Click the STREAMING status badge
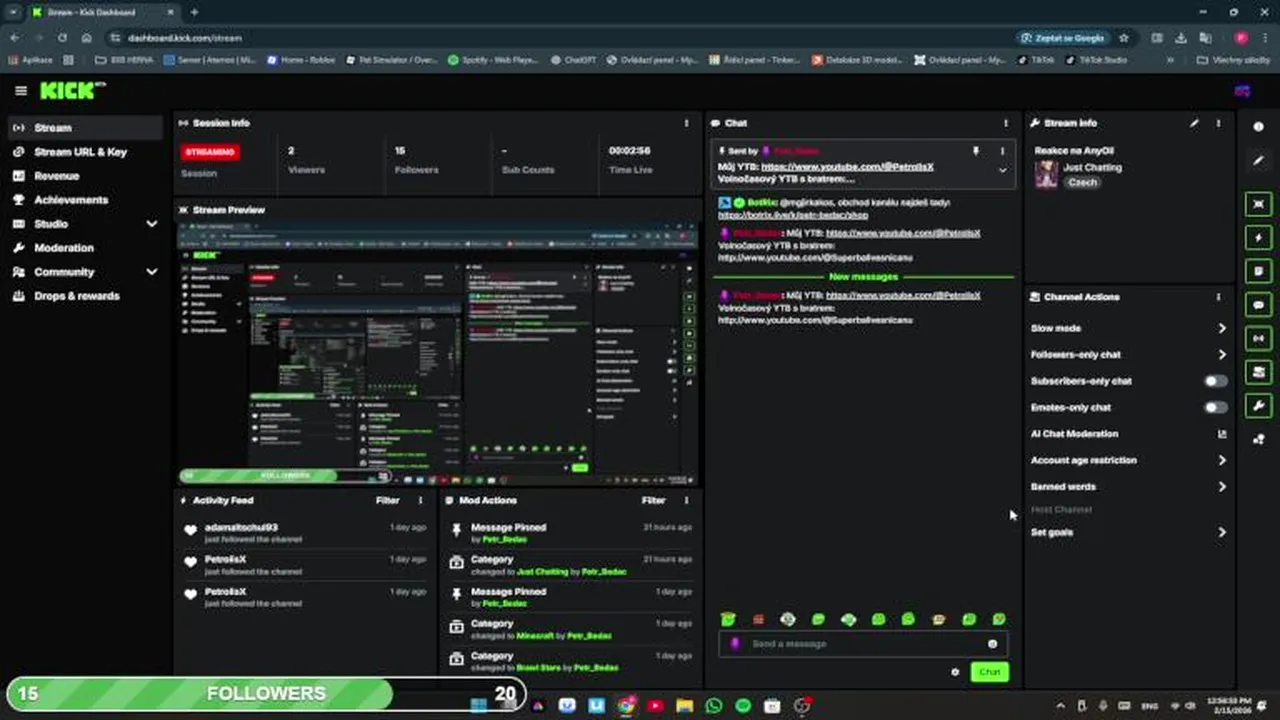This screenshot has height=720, width=1280. [210, 152]
